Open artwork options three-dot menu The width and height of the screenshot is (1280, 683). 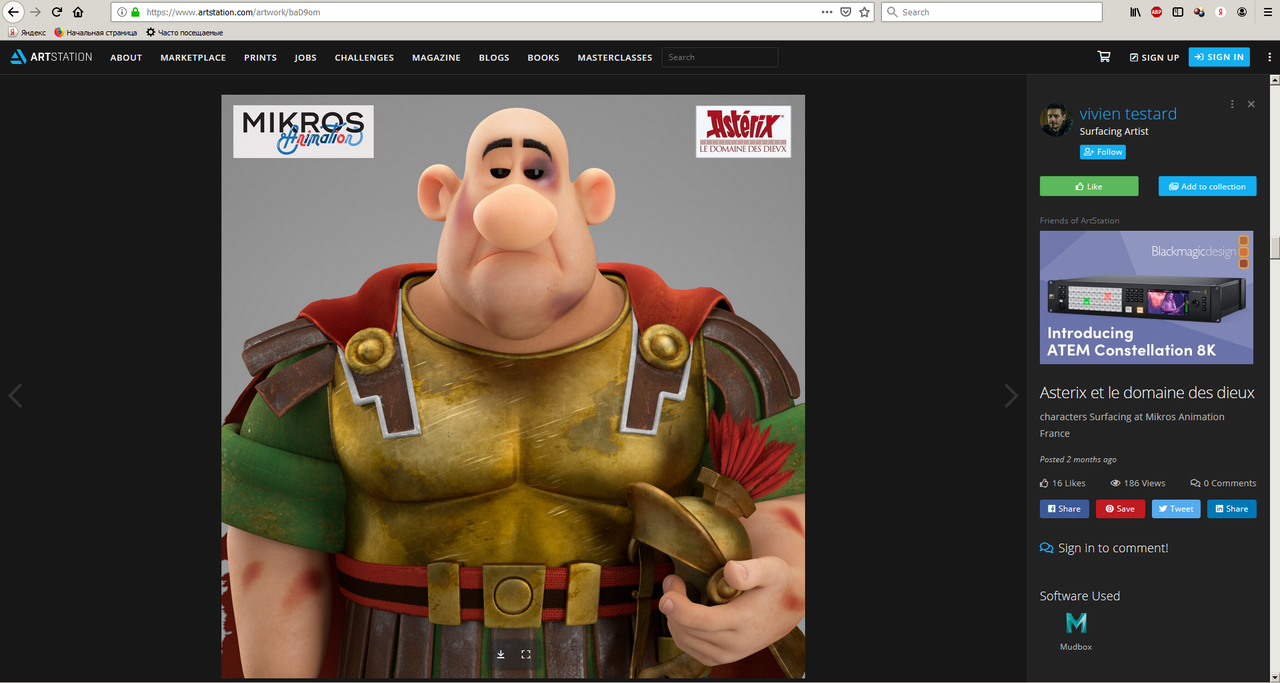[x=1232, y=104]
